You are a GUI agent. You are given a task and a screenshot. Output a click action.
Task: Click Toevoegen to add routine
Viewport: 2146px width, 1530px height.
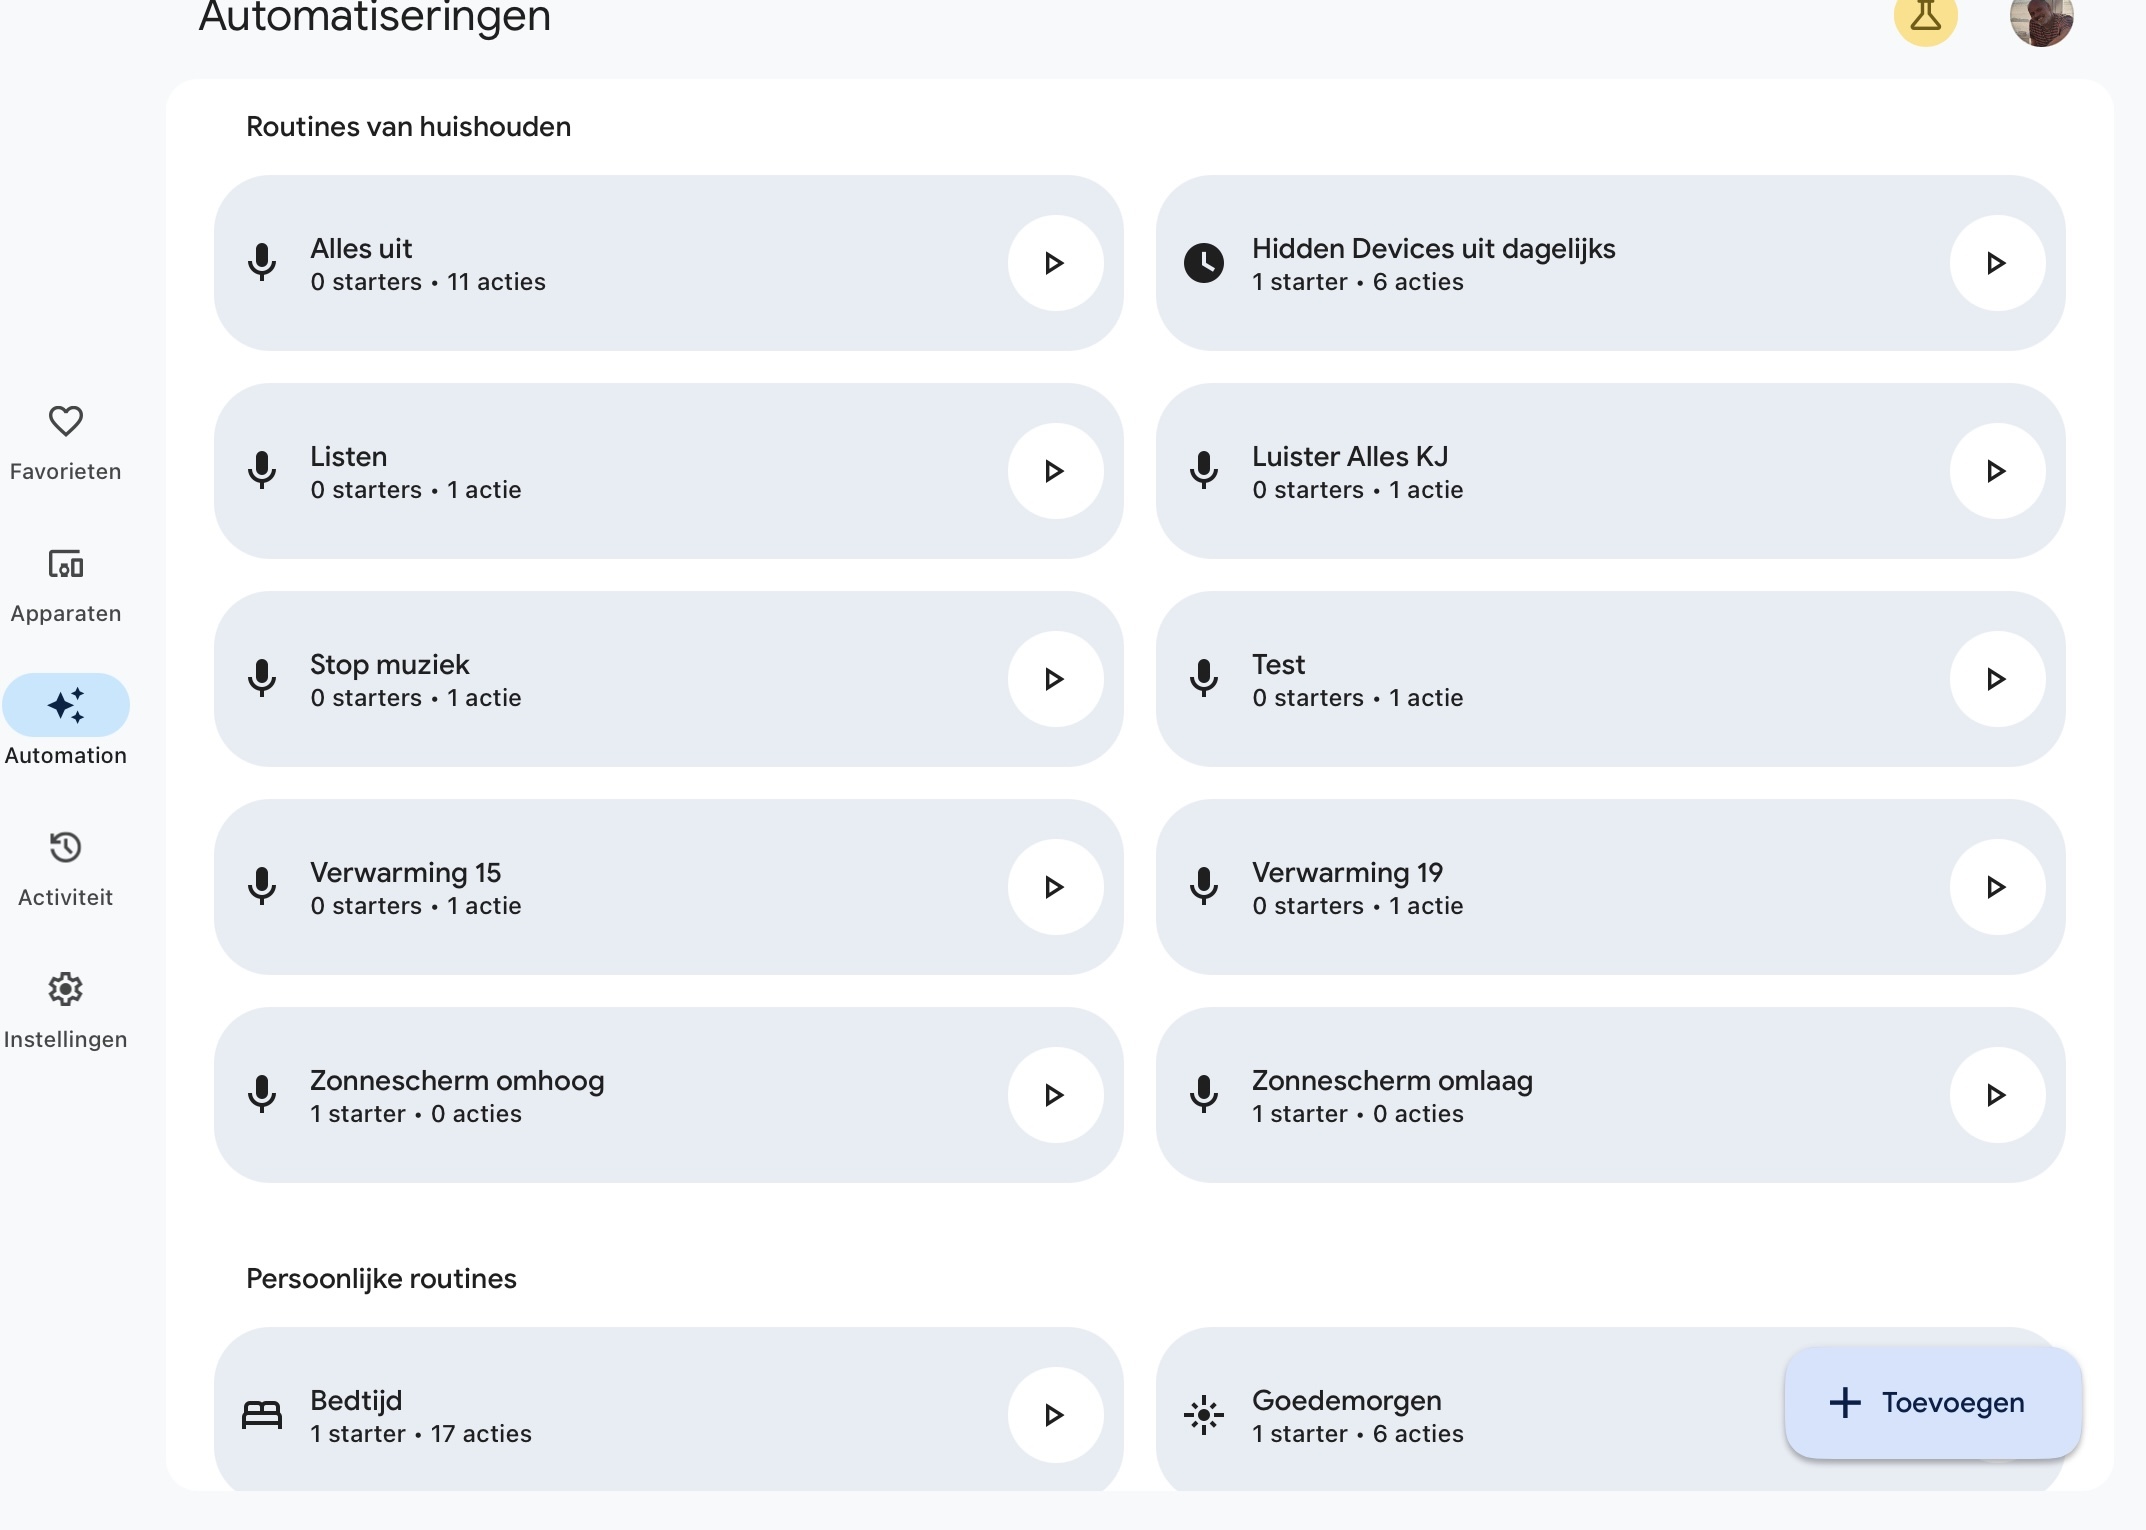(x=1933, y=1403)
